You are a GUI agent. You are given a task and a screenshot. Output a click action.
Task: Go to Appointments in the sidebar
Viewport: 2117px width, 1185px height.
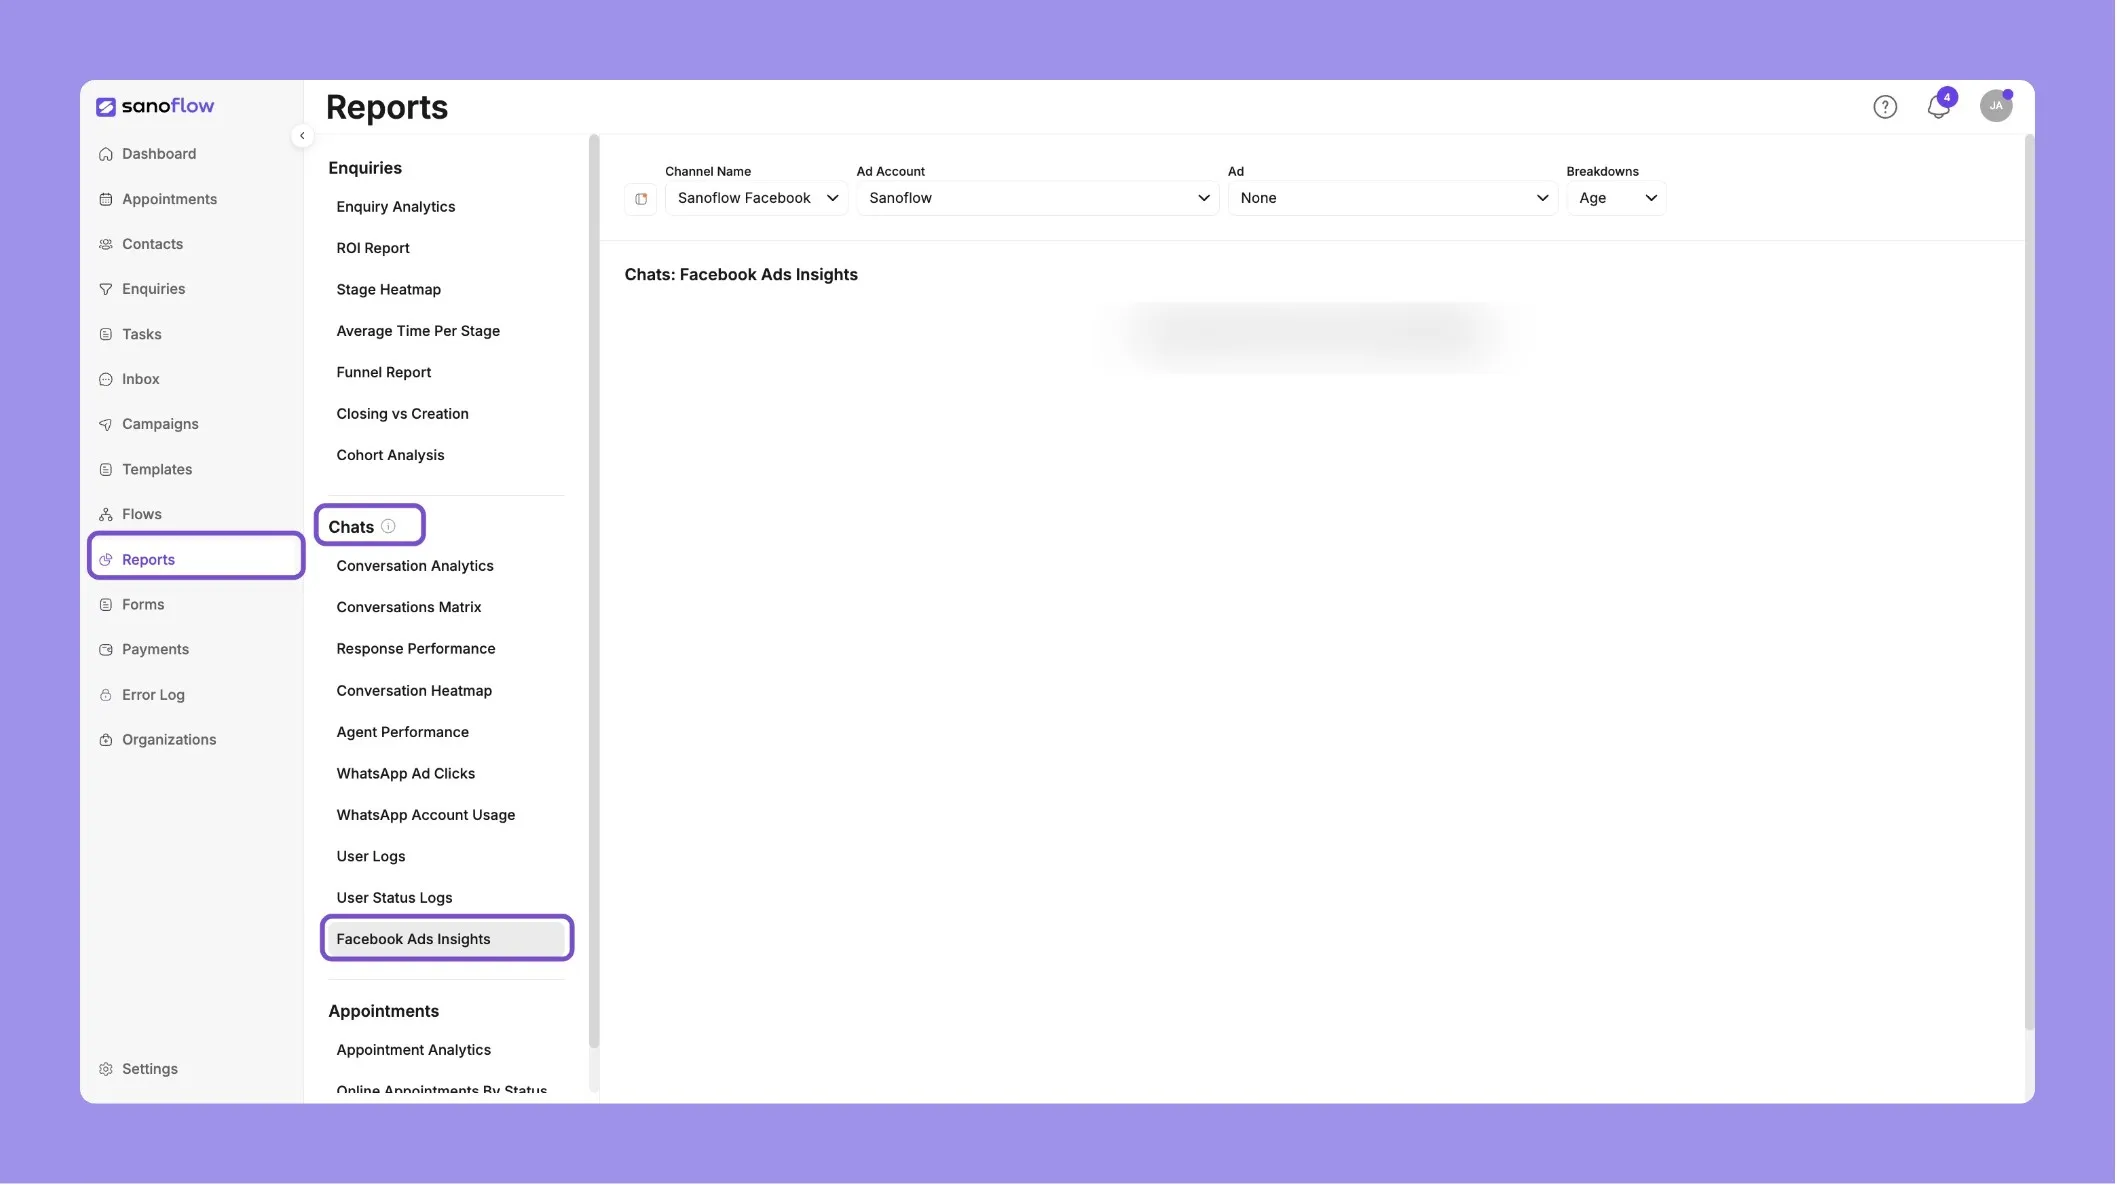click(x=169, y=199)
